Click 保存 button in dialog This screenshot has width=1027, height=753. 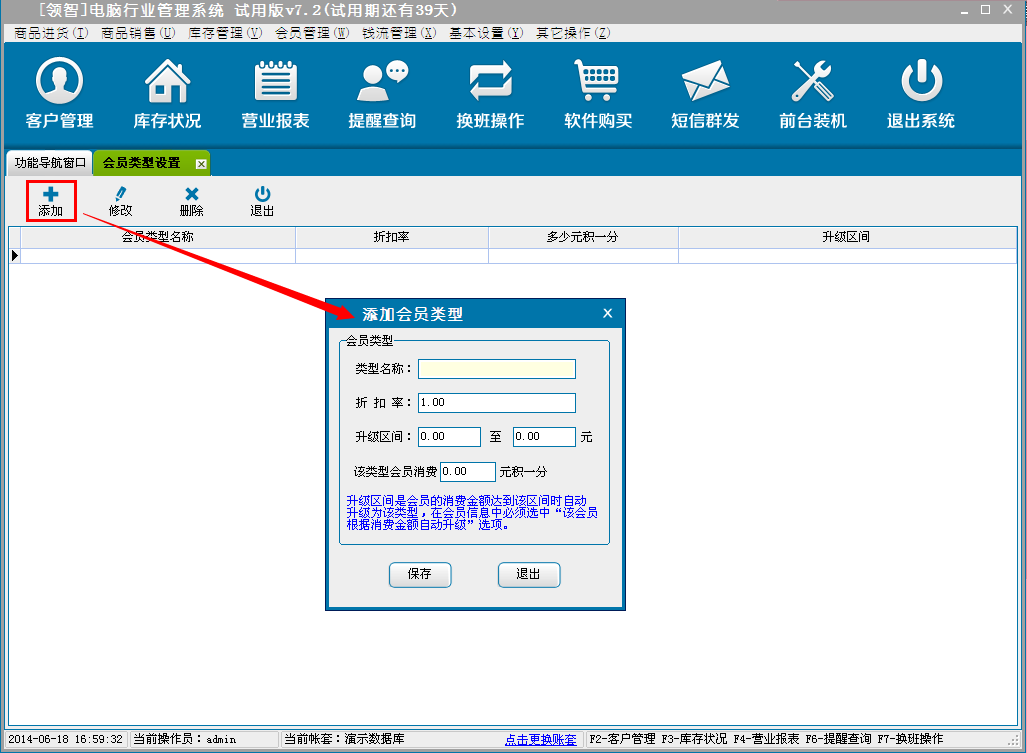(420, 574)
